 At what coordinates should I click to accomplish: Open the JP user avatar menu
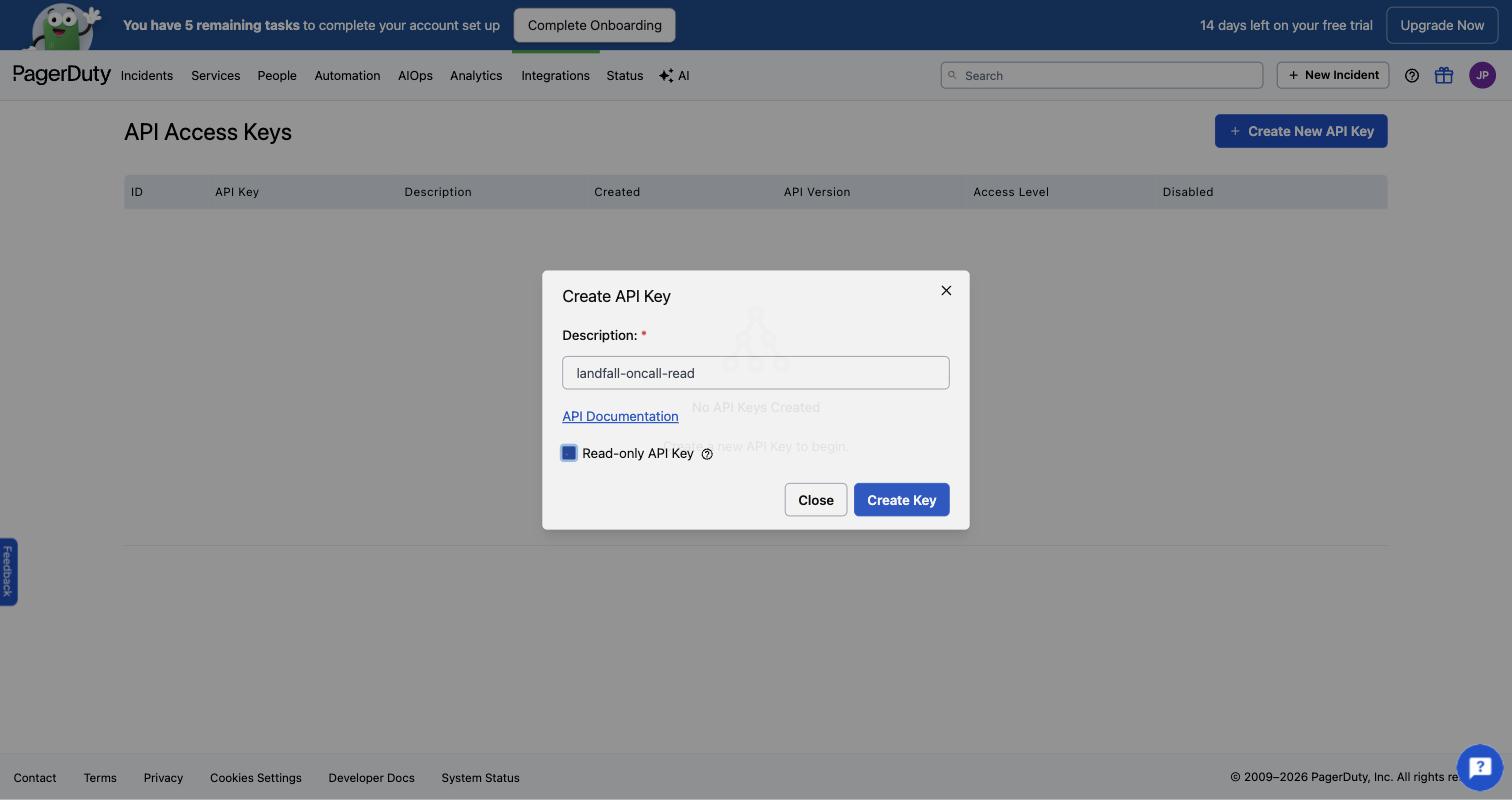pos(1482,75)
